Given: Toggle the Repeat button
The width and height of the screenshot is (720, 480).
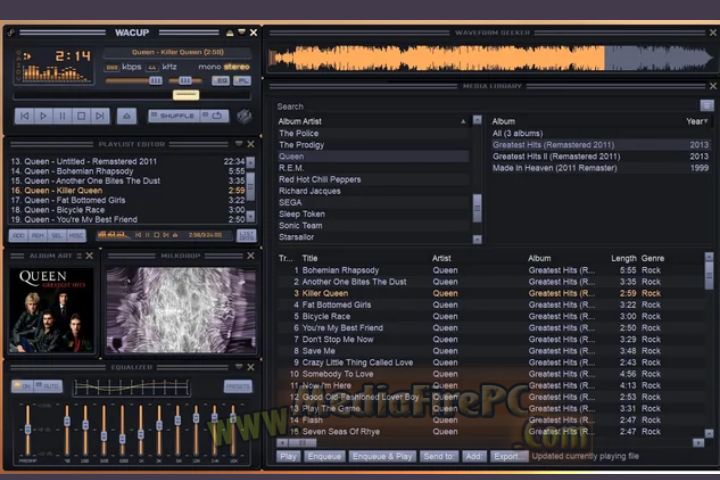Looking at the screenshot, I should 214,116.
